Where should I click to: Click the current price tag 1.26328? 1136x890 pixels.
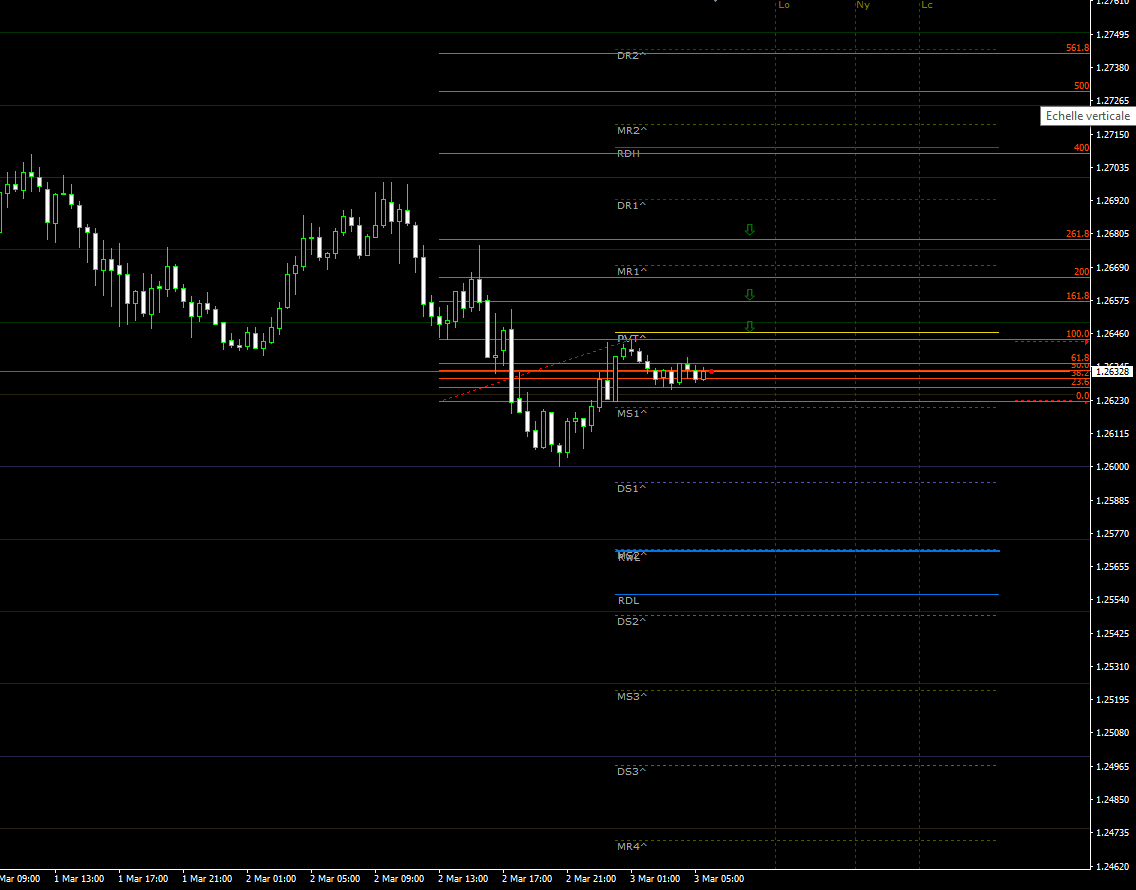(1112, 372)
